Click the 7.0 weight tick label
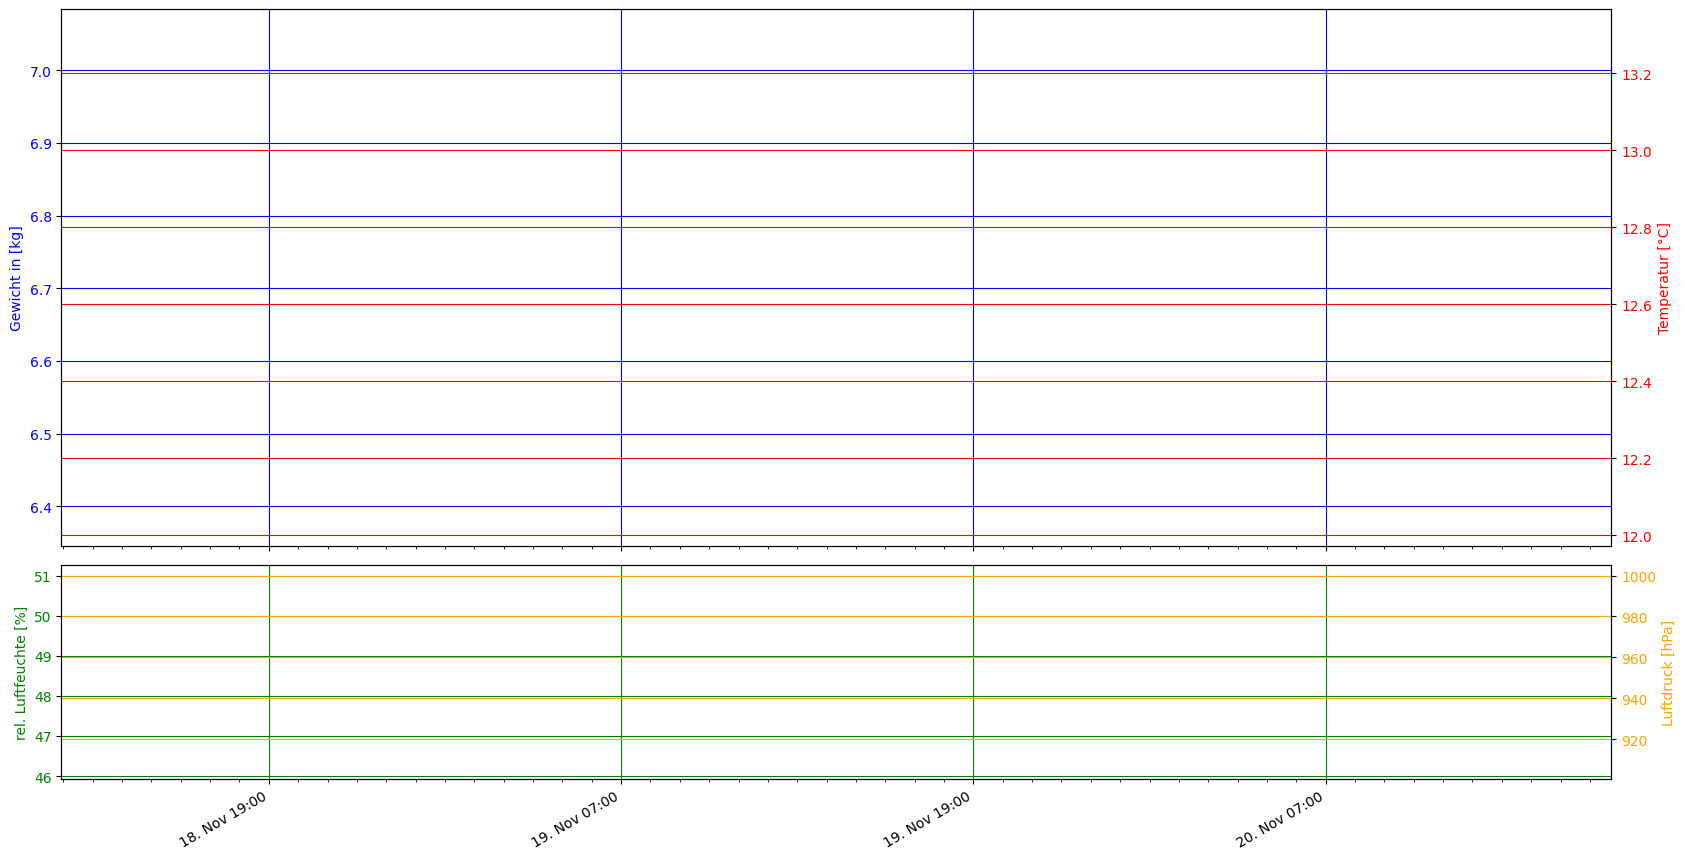Image resolution: width=1685 pixels, height=860 pixels. (41, 72)
